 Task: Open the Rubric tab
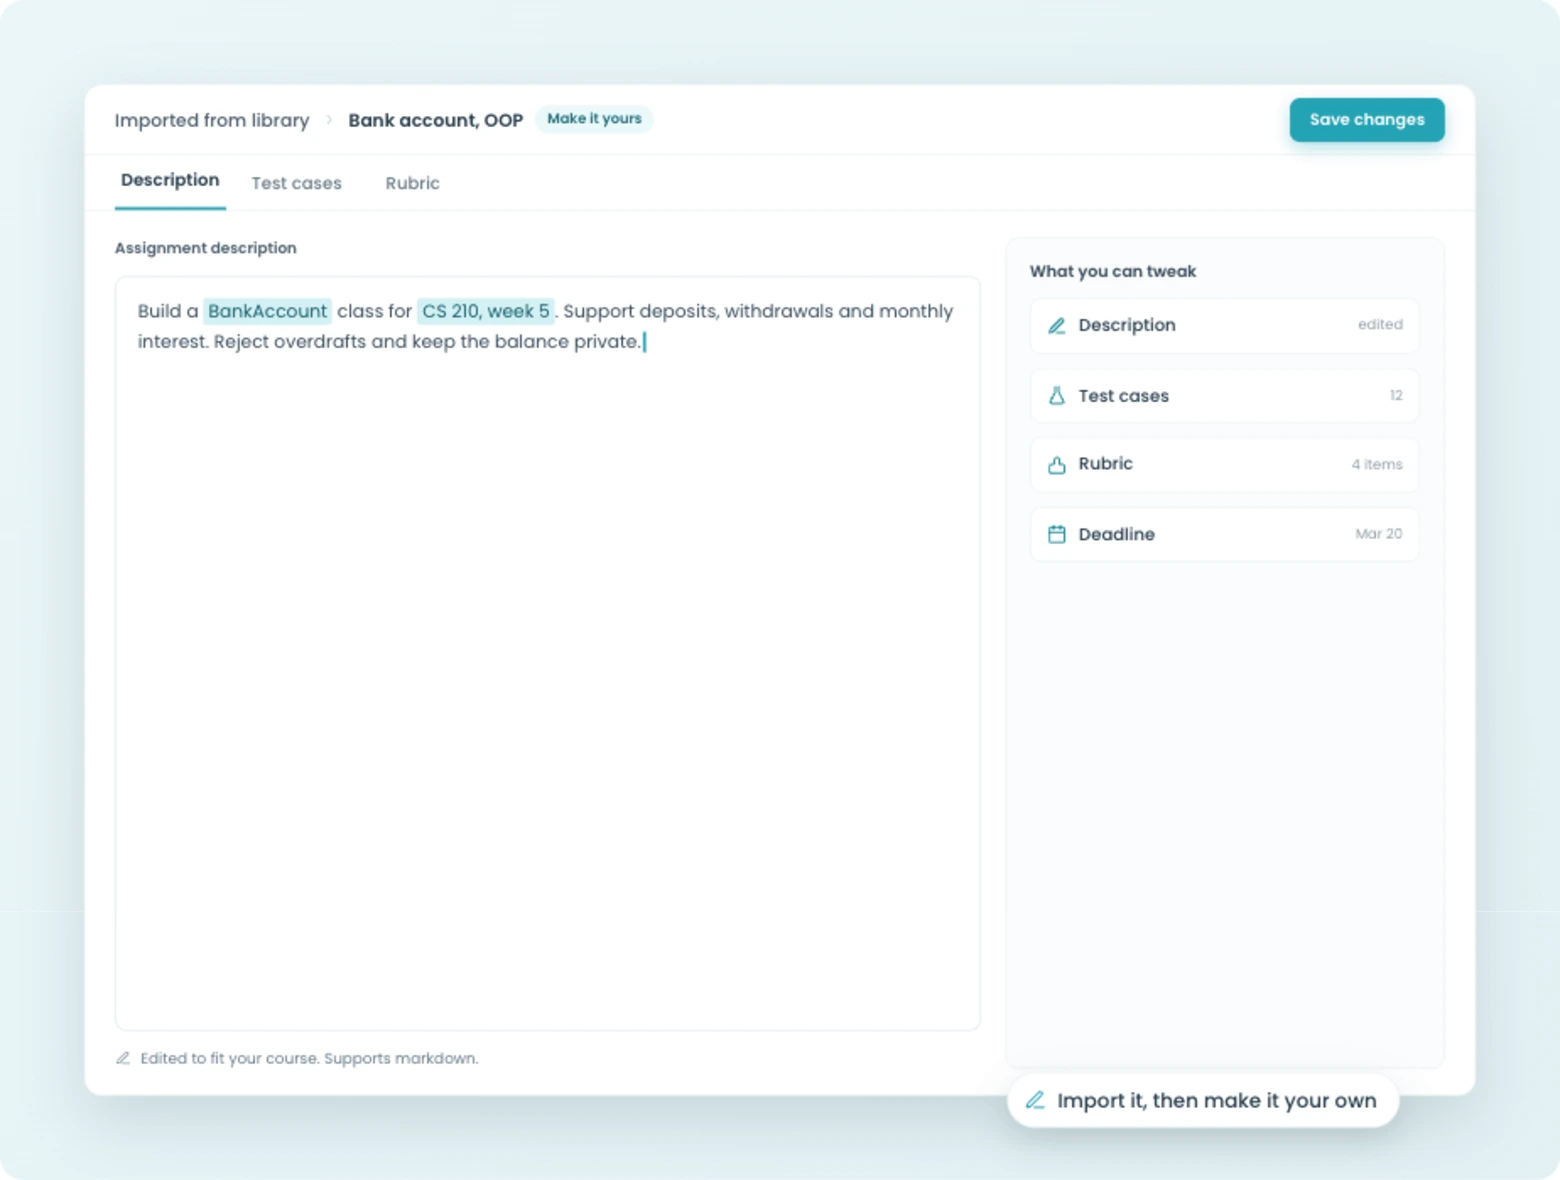click(x=412, y=183)
